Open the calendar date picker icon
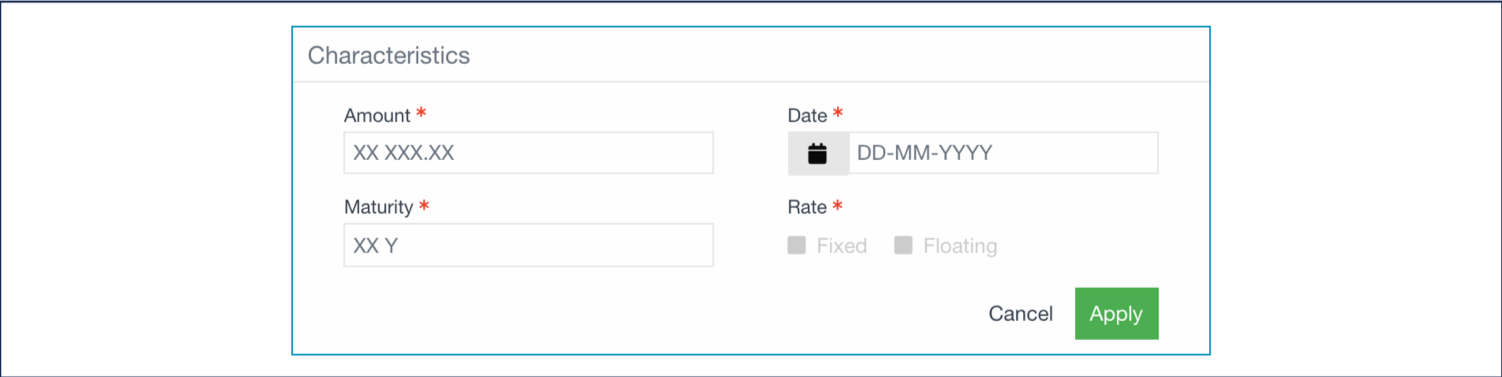 (818, 153)
